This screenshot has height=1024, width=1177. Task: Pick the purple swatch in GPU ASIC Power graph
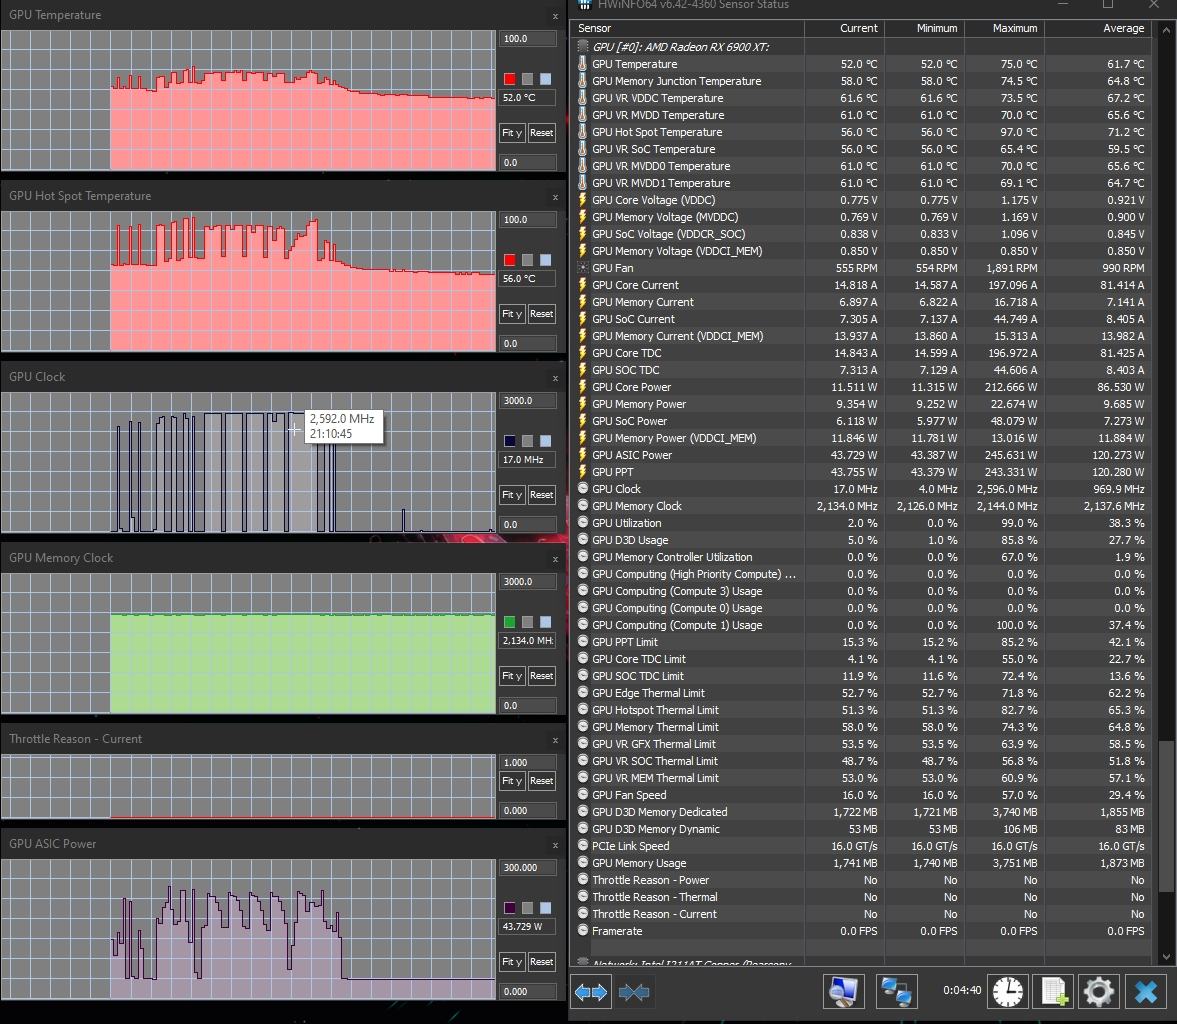[x=510, y=908]
